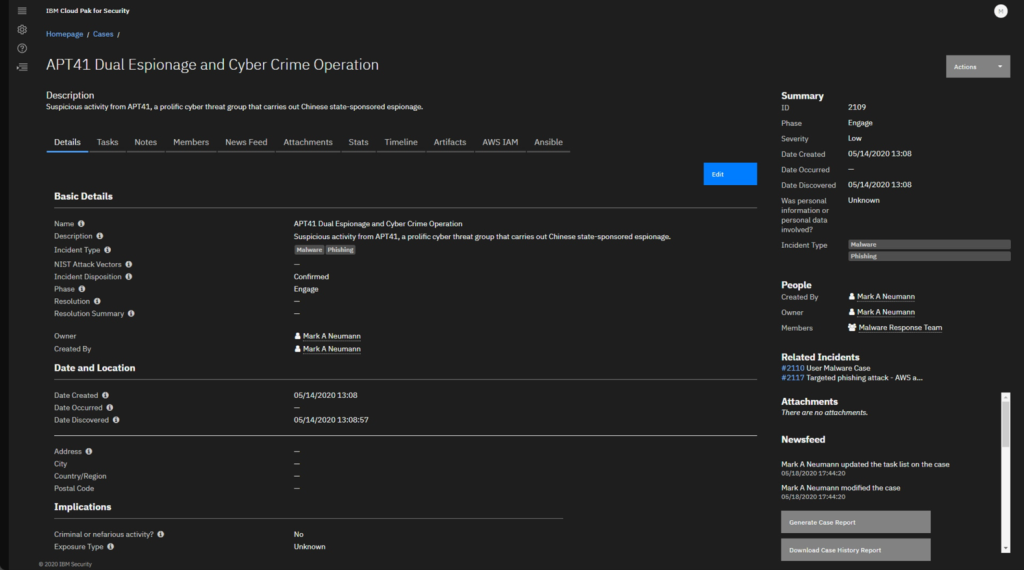
Task: Show info for Name field
Action: point(81,224)
